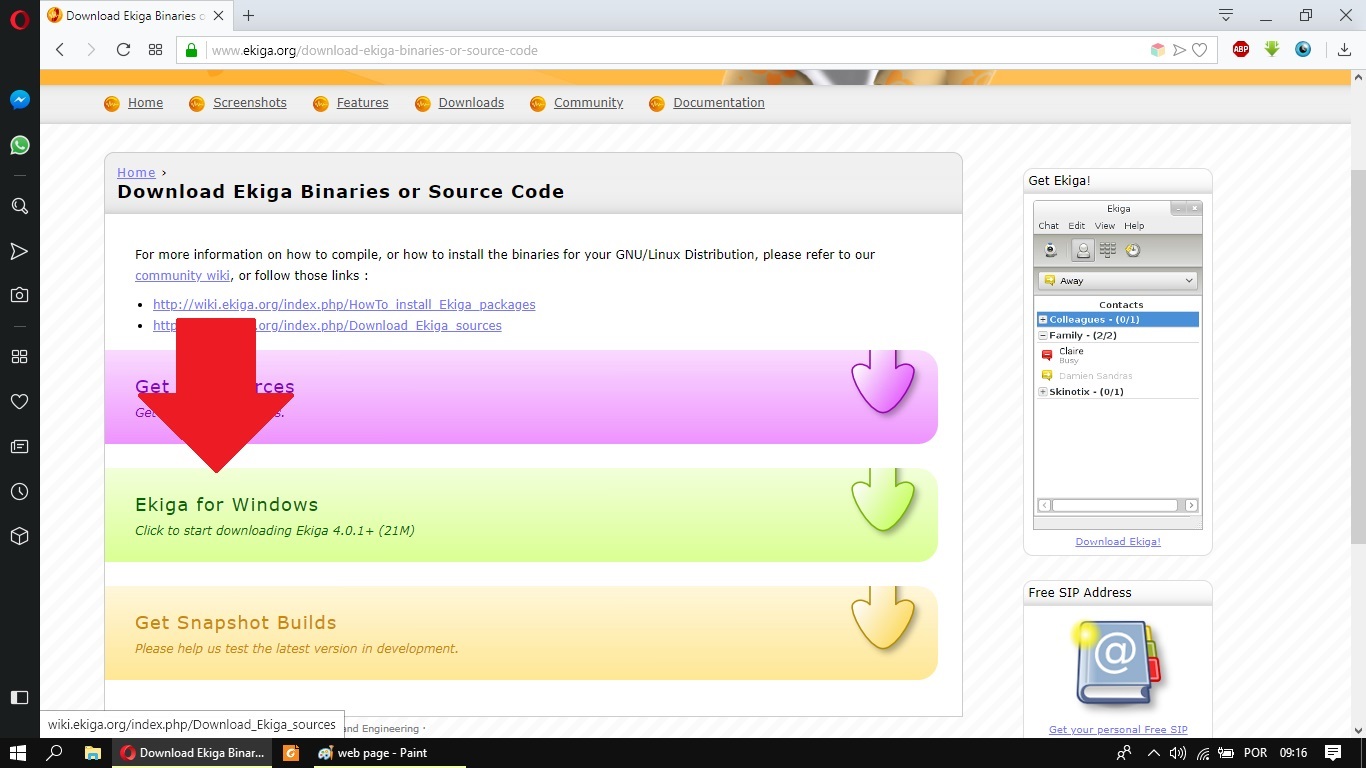Open bookmarks via the sidebar heart icon
Viewport: 1366px width, 768px height.
click(20, 401)
